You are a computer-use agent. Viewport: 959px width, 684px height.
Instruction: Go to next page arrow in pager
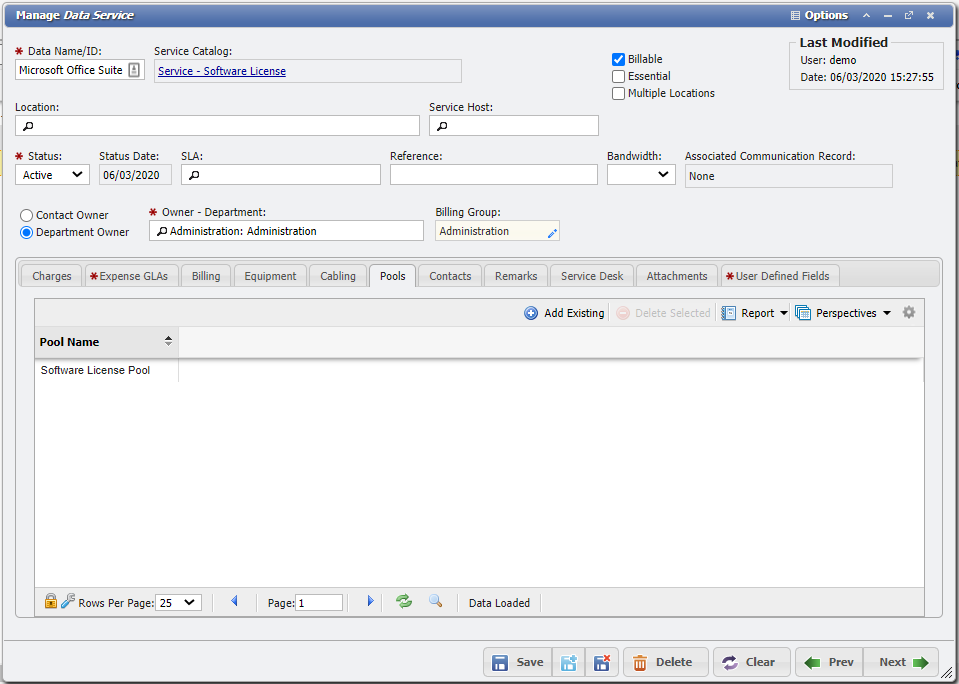[370, 602]
